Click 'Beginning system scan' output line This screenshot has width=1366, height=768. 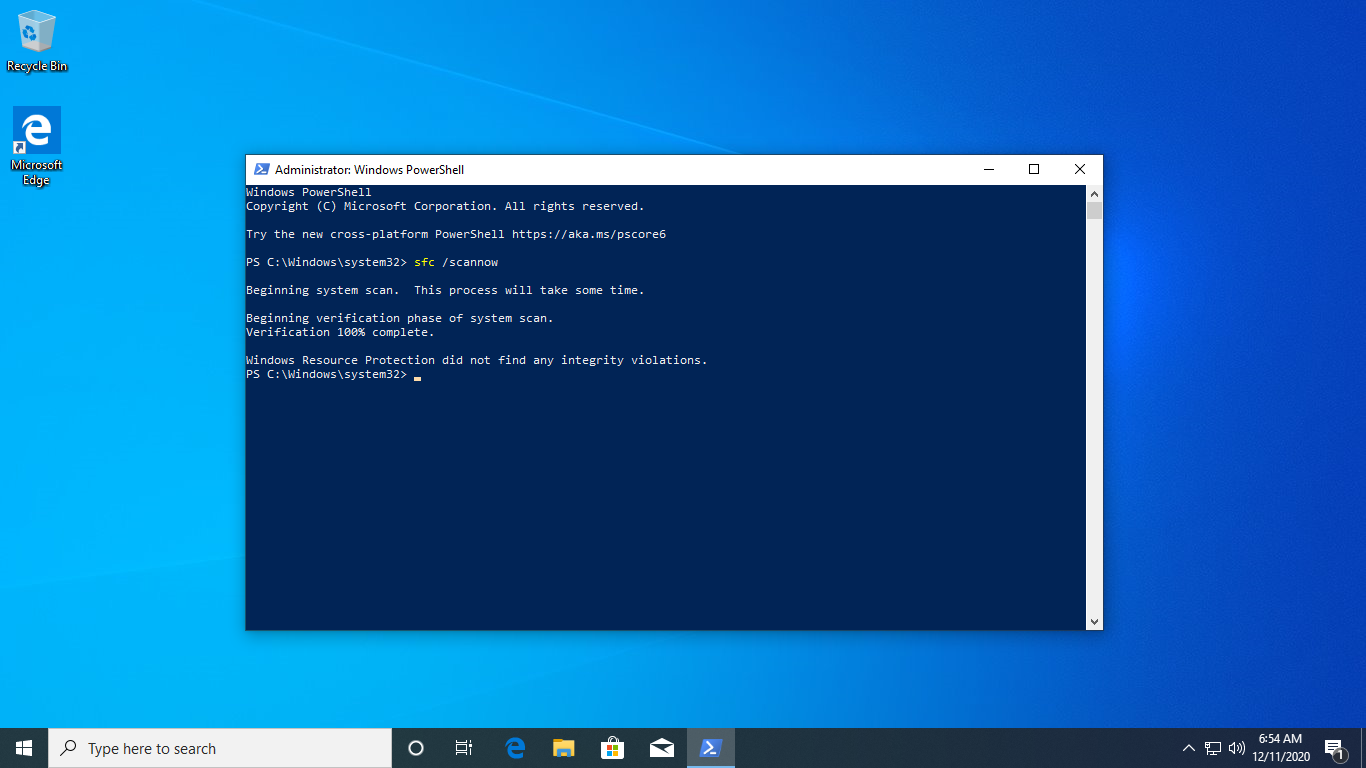click(445, 290)
